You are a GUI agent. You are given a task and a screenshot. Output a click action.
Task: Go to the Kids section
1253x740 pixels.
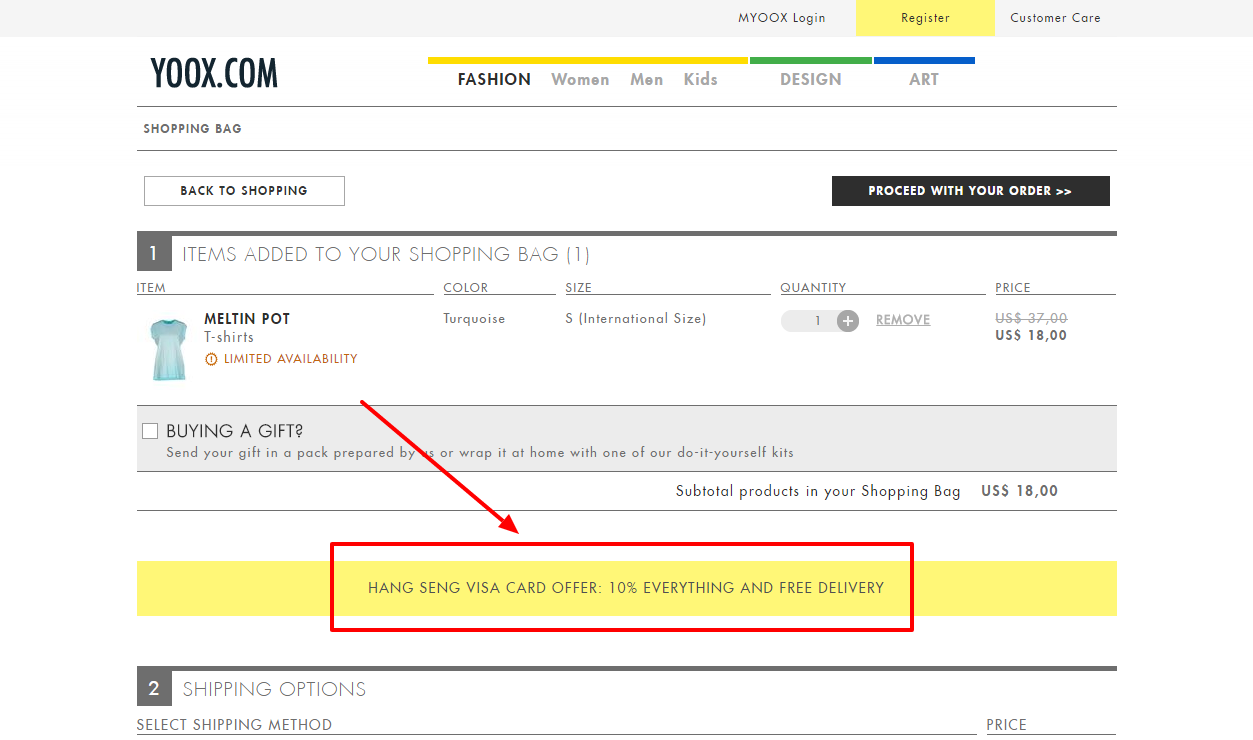(701, 80)
